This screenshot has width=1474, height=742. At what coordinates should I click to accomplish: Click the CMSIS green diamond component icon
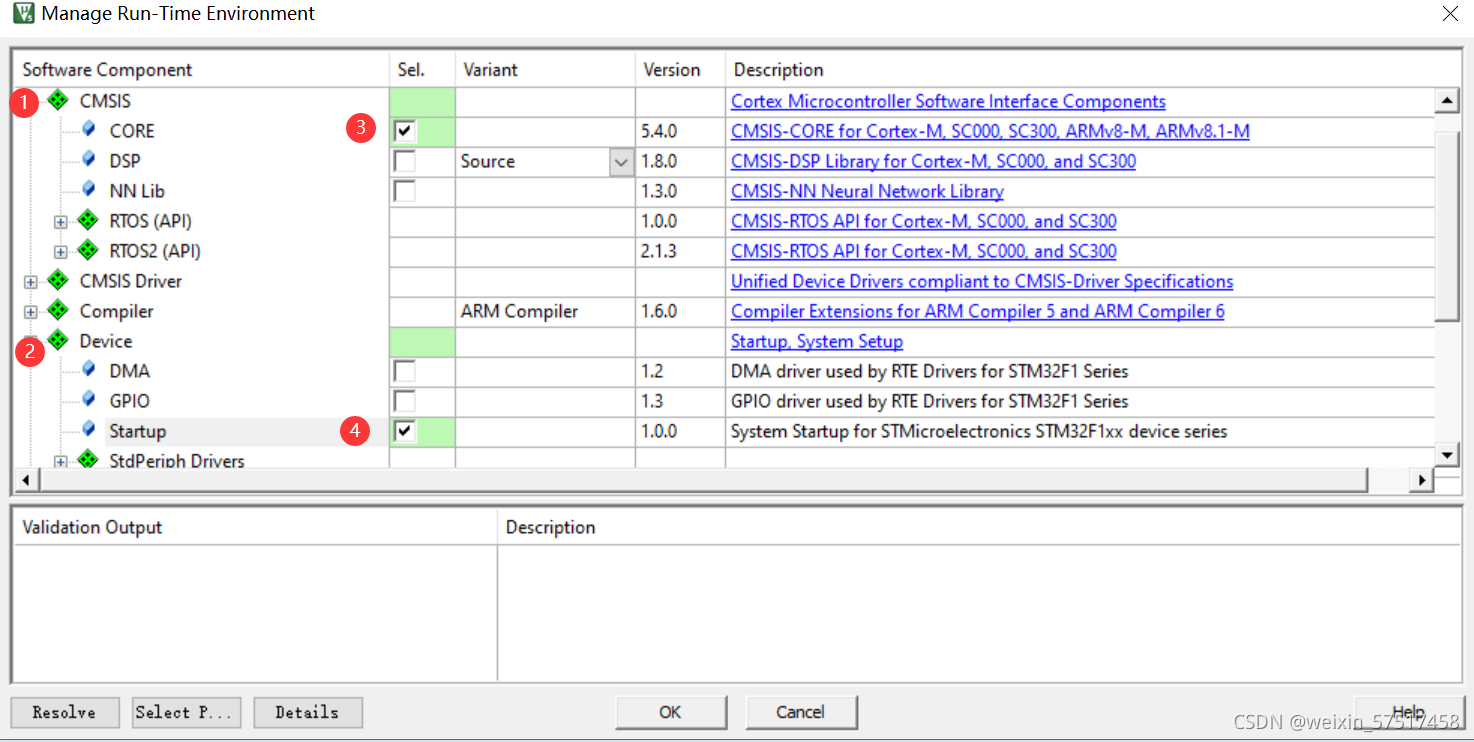click(58, 100)
